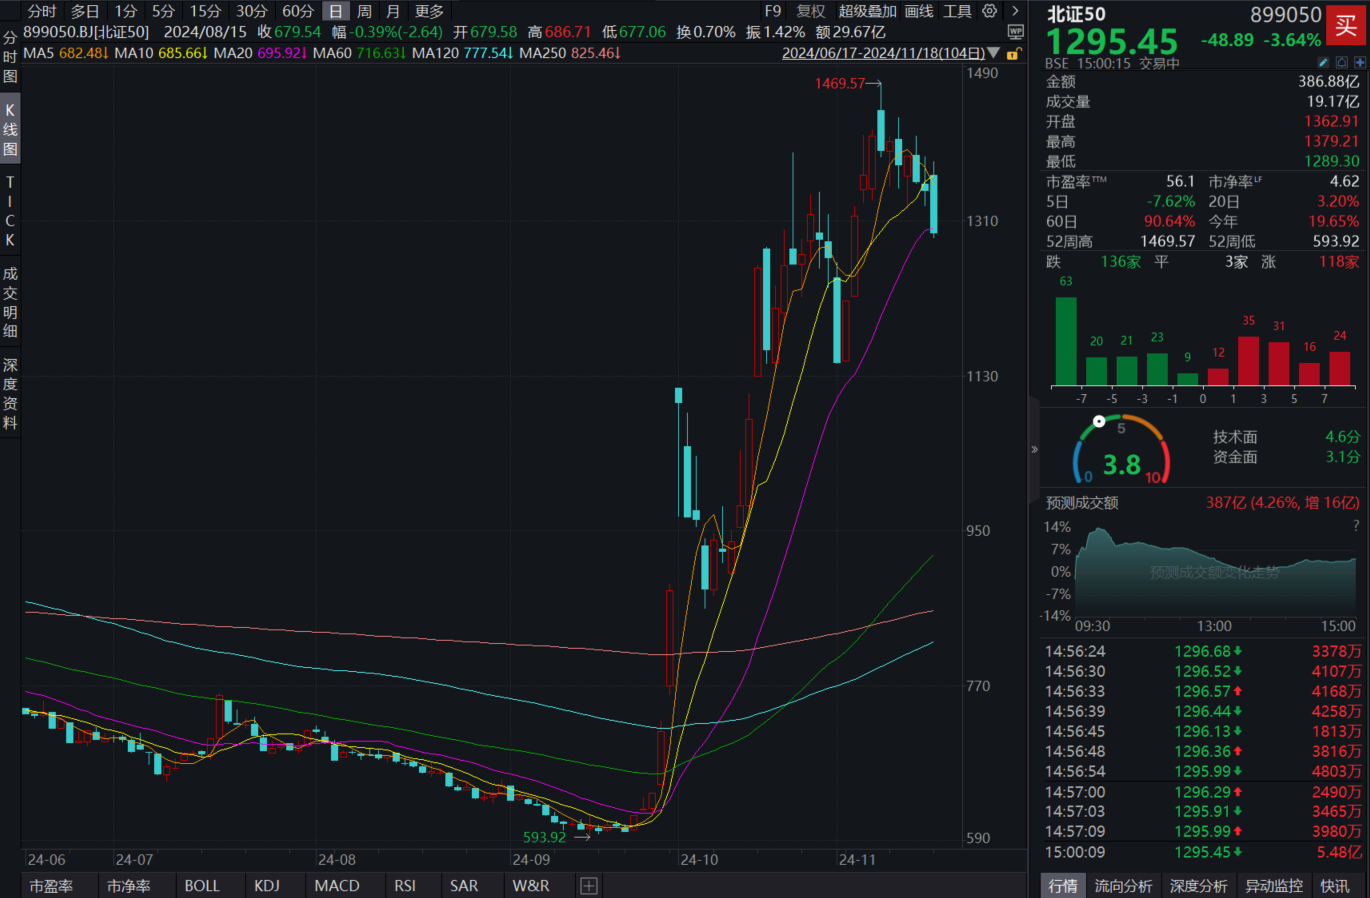
Task: Click the 预测成交额 387亿 value
Action: pyautogui.click(x=1282, y=503)
